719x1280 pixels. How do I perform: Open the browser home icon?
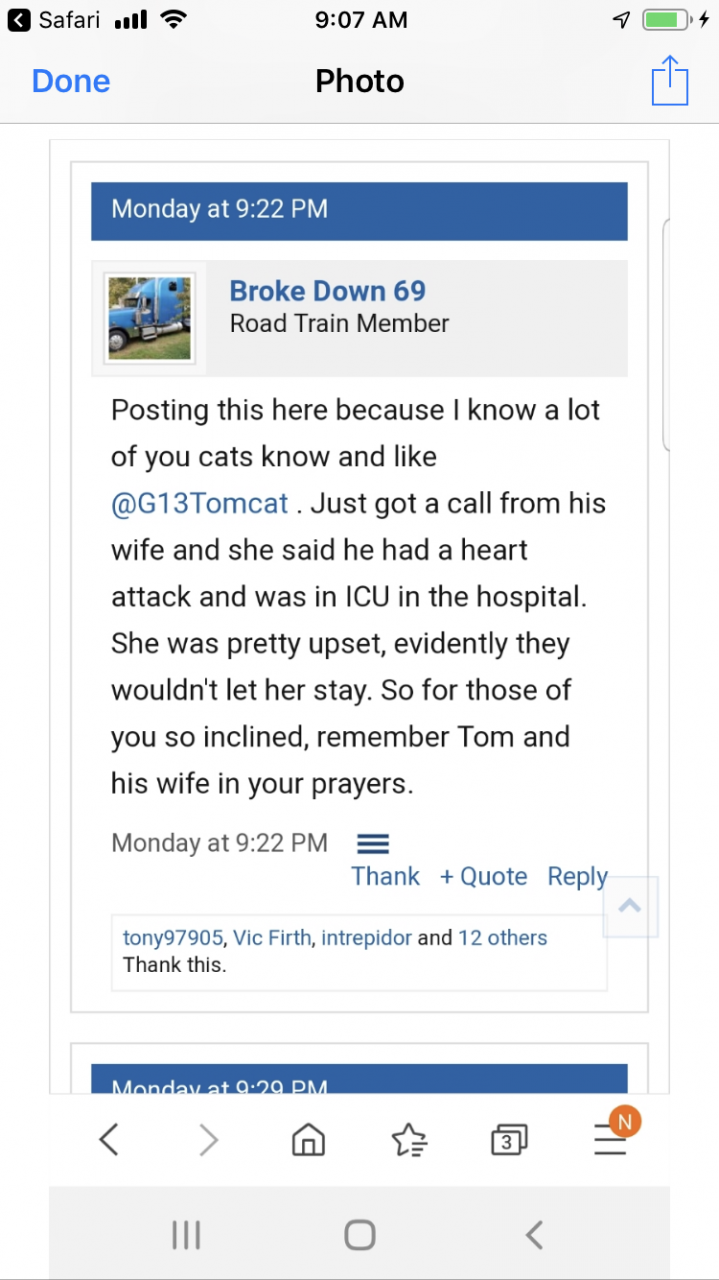coord(308,1138)
